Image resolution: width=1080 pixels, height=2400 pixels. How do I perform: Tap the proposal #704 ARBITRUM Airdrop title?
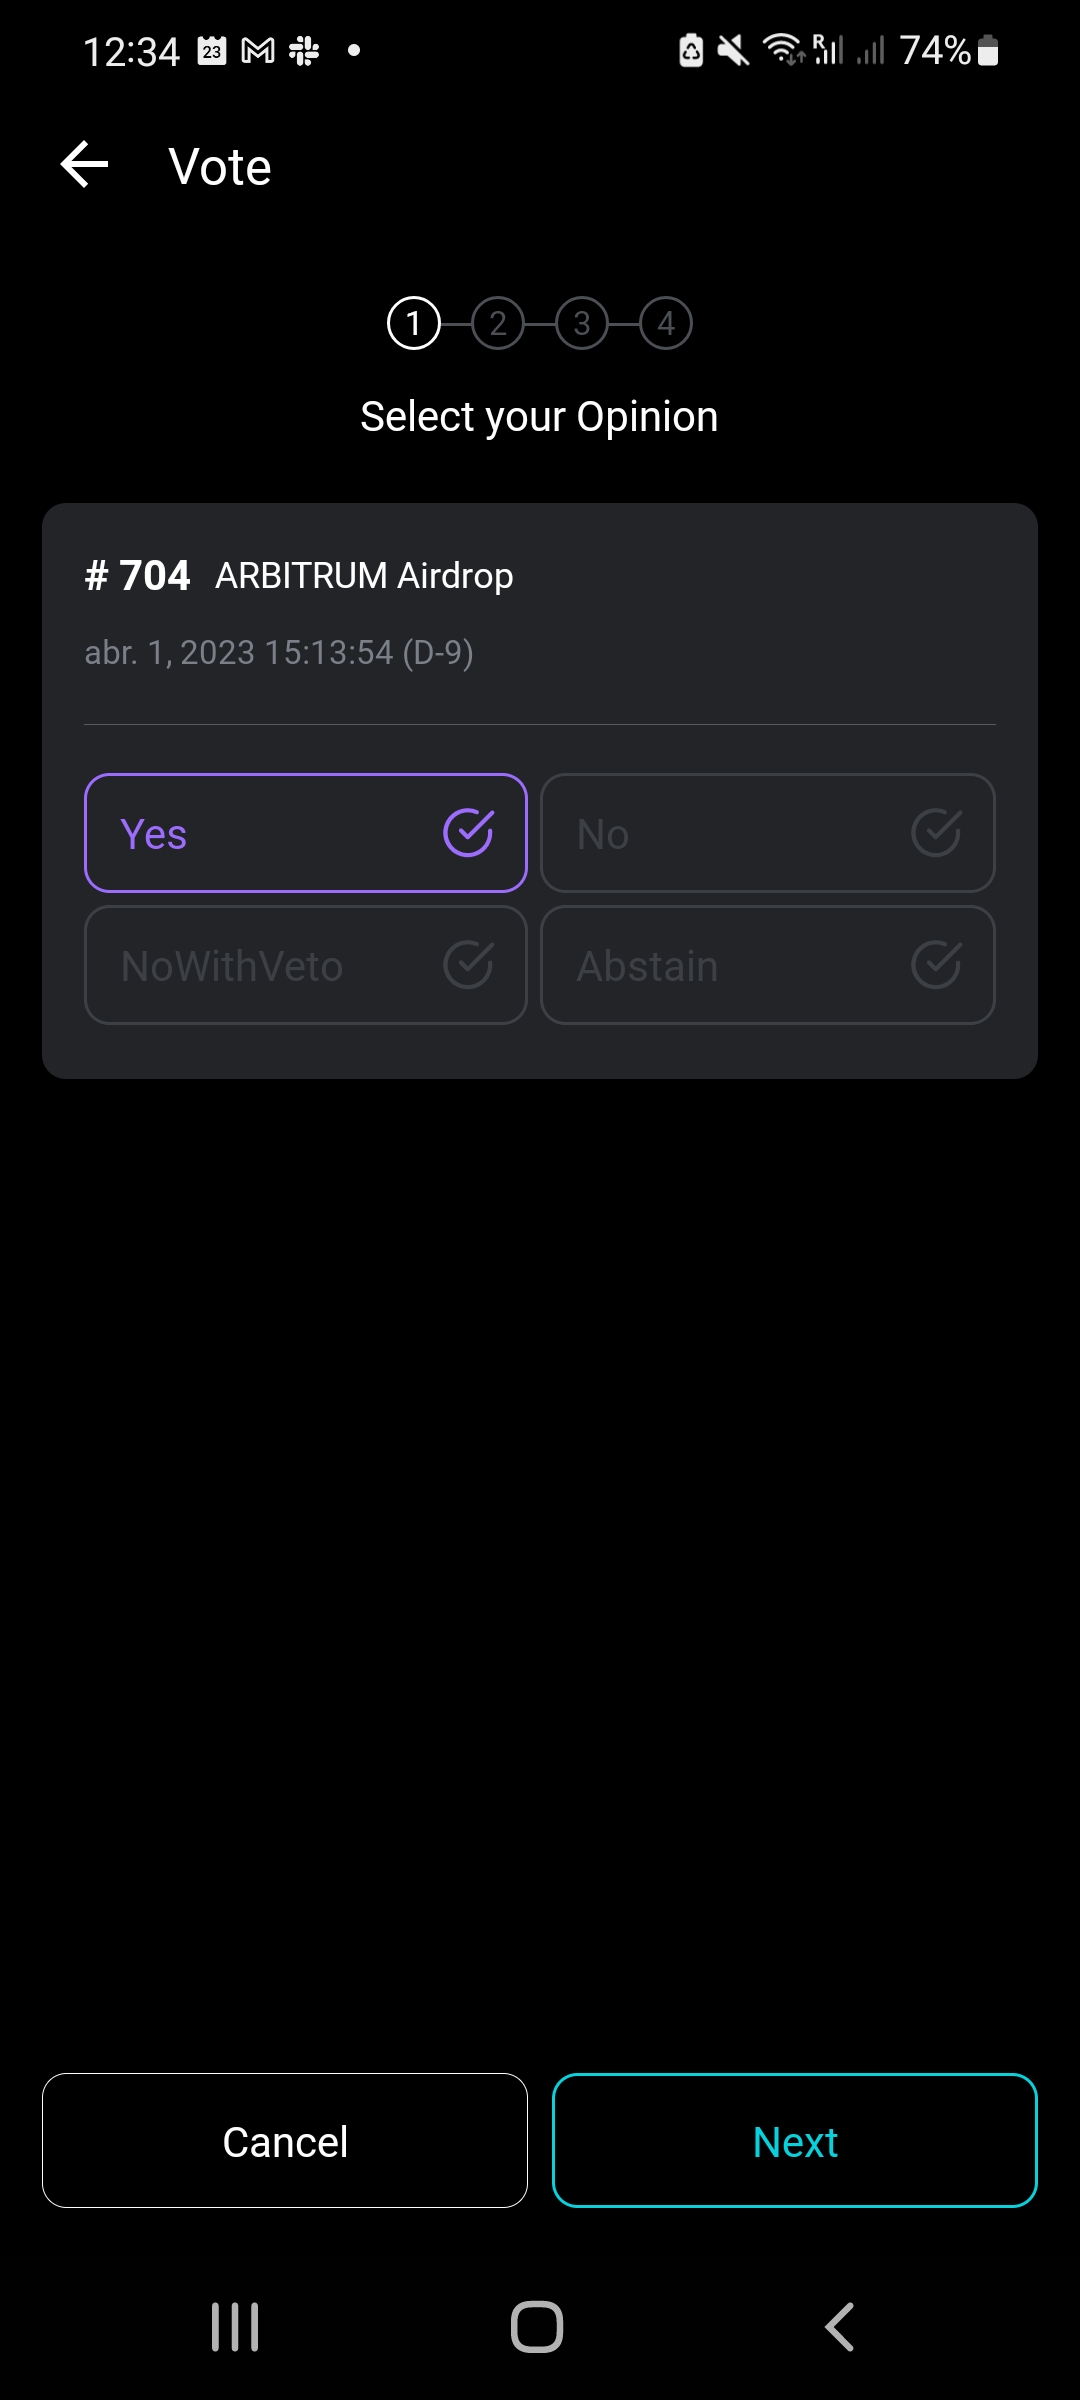tap(300, 576)
